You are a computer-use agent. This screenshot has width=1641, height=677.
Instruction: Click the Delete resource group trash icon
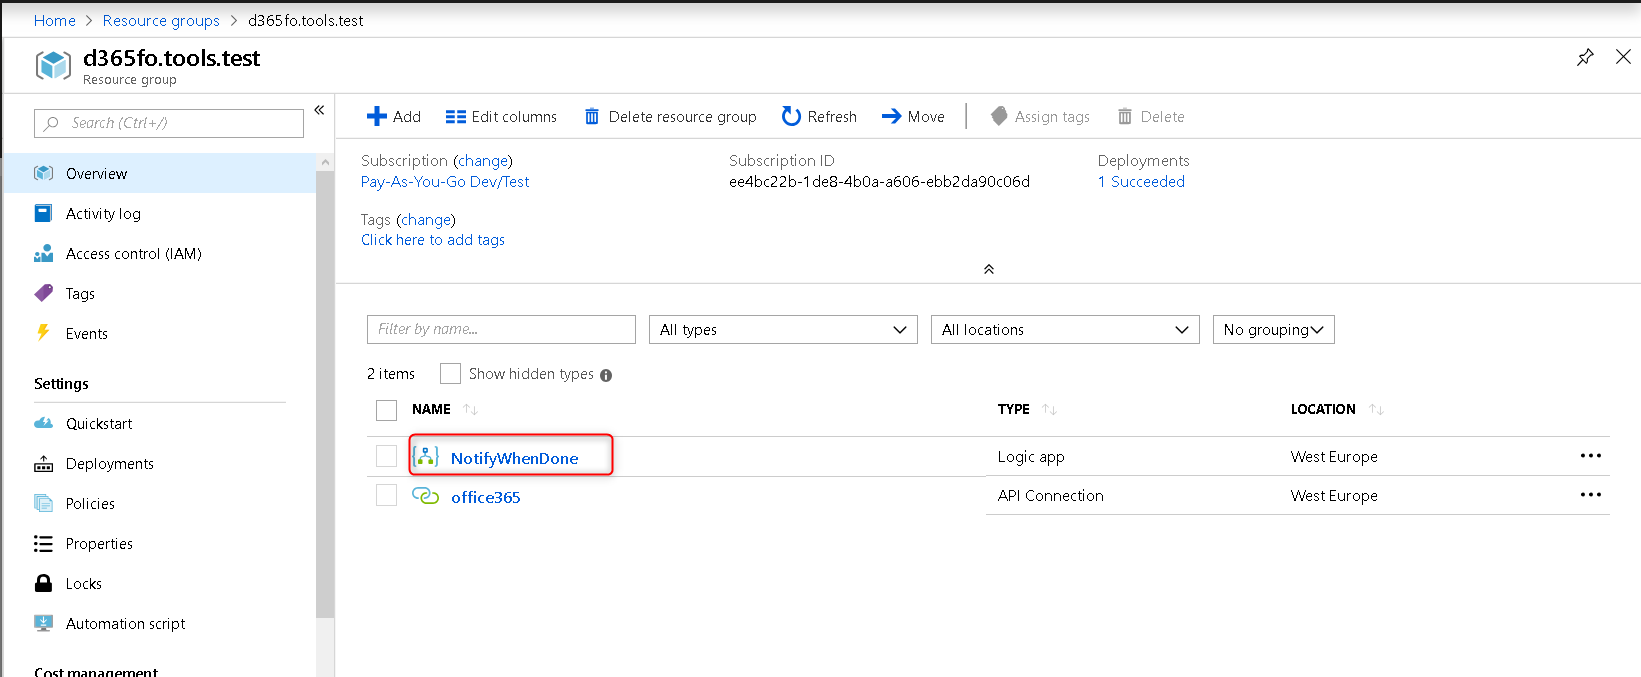592,117
